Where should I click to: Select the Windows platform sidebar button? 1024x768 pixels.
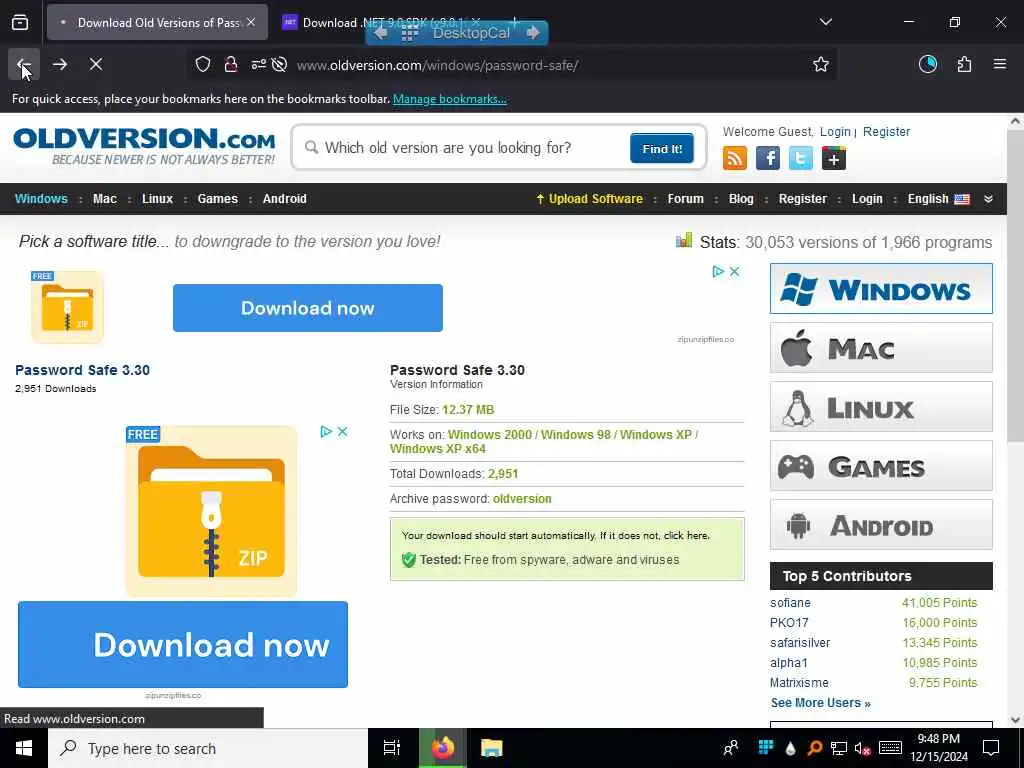(x=881, y=289)
